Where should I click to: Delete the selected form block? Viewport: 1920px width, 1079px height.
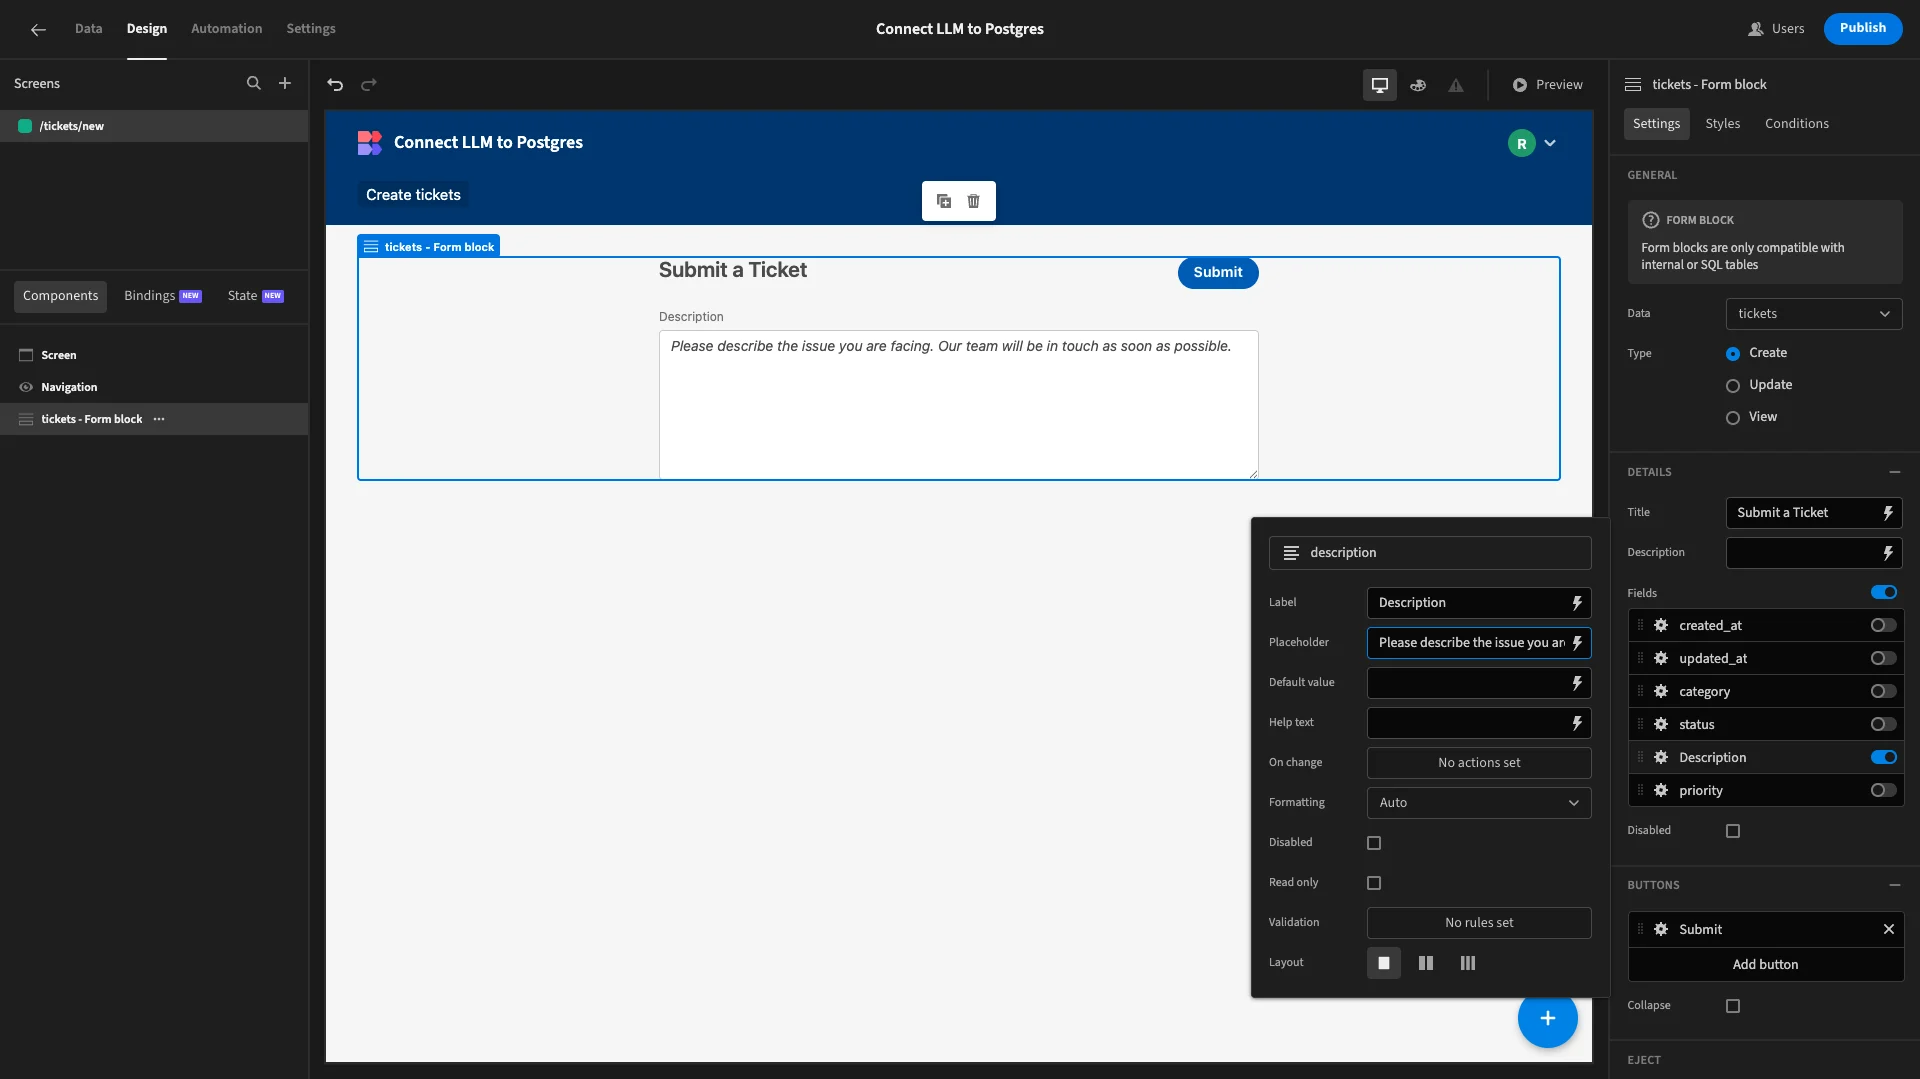pyautogui.click(x=973, y=201)
